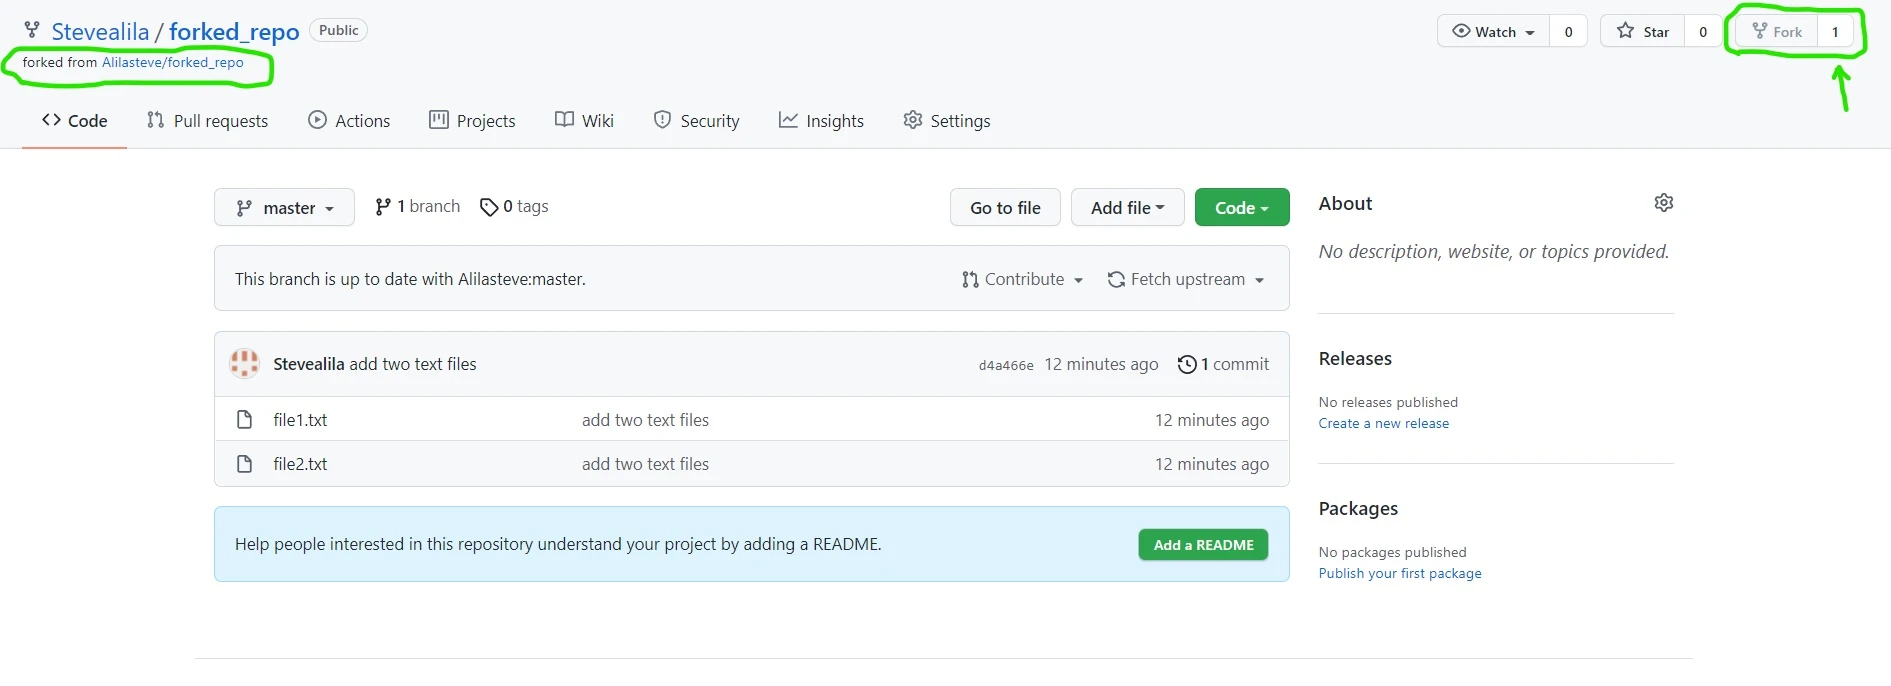
Task: Click the Fork button
Action: click(x=1777, y=32)
